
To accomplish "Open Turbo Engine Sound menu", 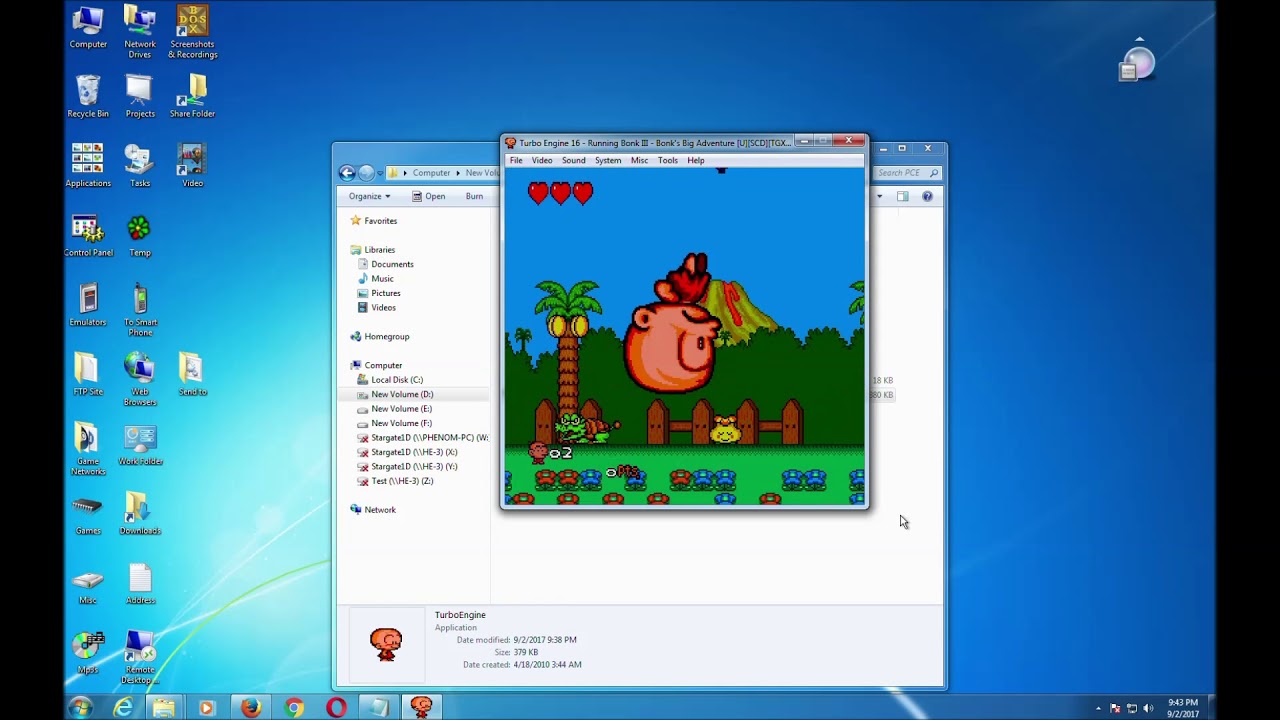I will (x=574, y=160).
